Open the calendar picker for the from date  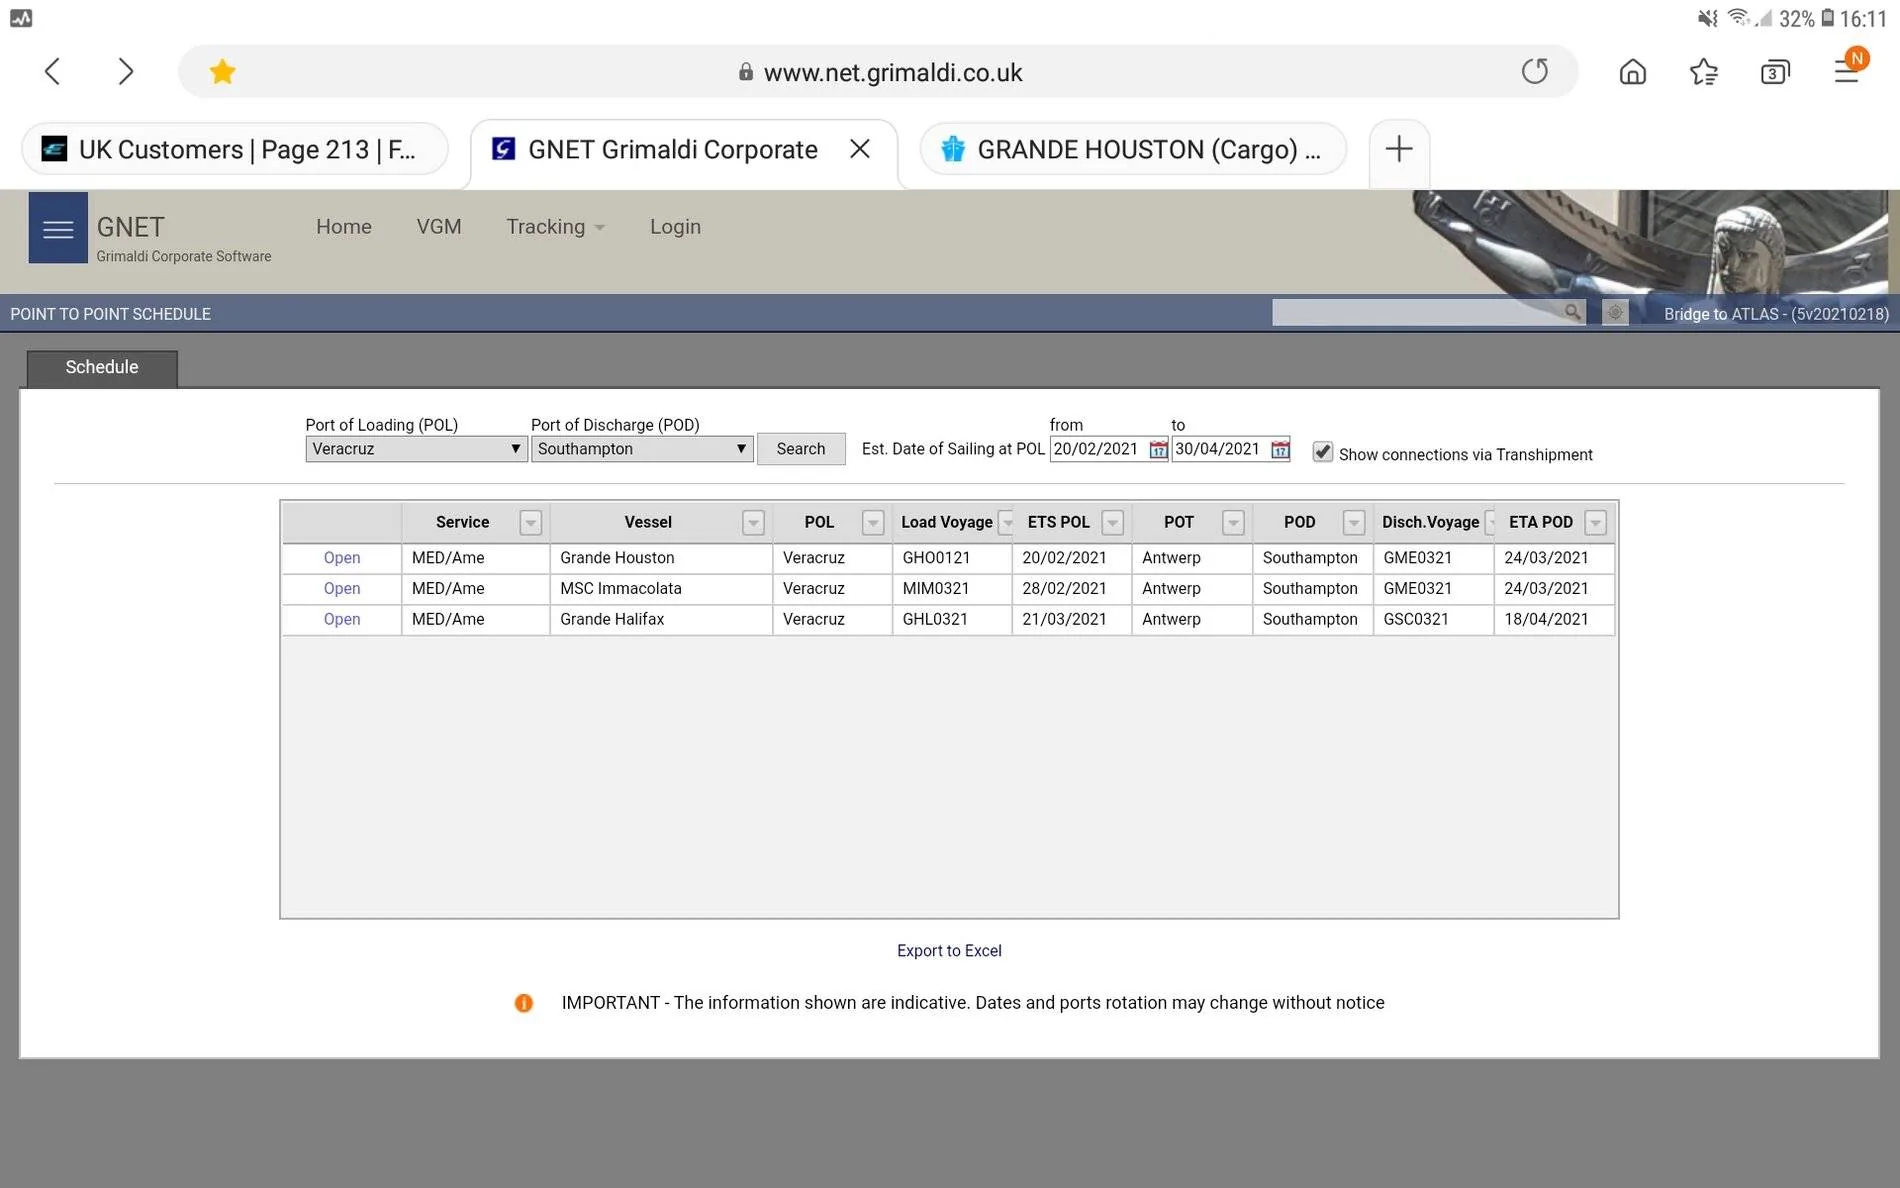click(x=1157, y=450)
